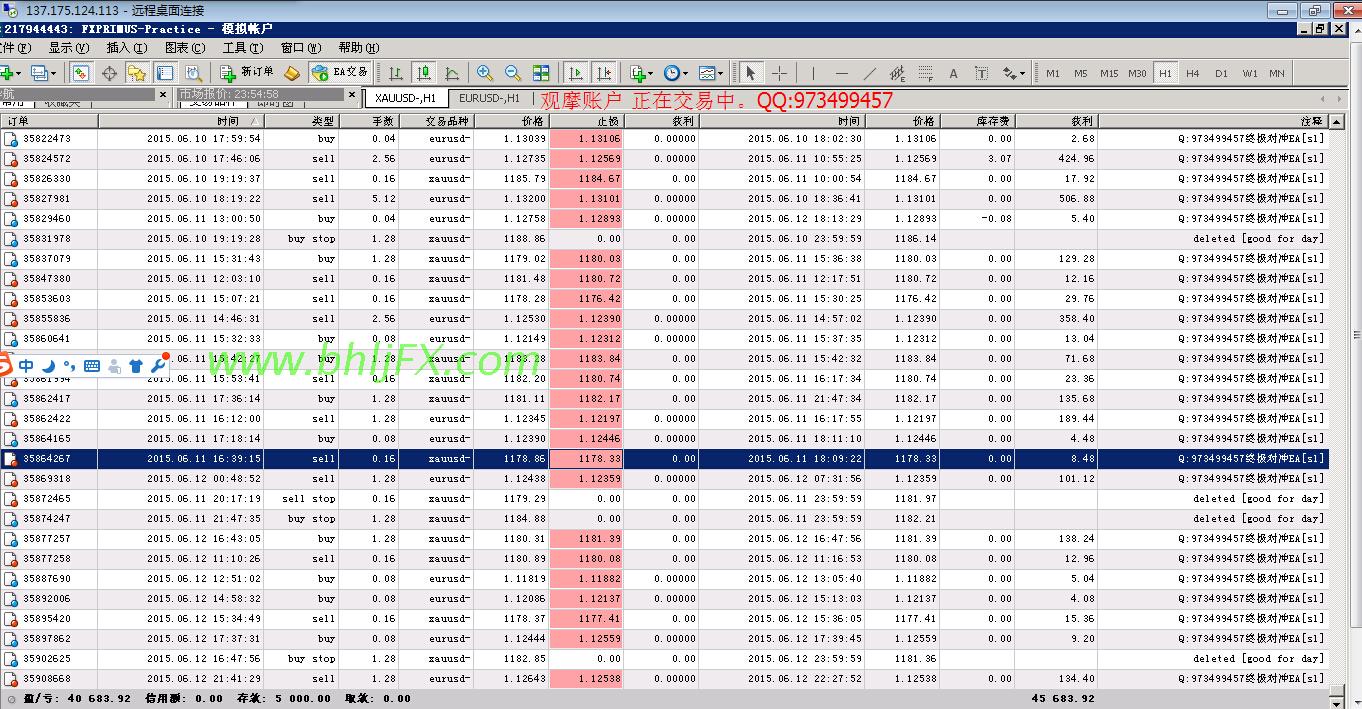Select the arrows symbol tool
The width and height of the screenshot is (1362, 709).
coord(1010,73)
